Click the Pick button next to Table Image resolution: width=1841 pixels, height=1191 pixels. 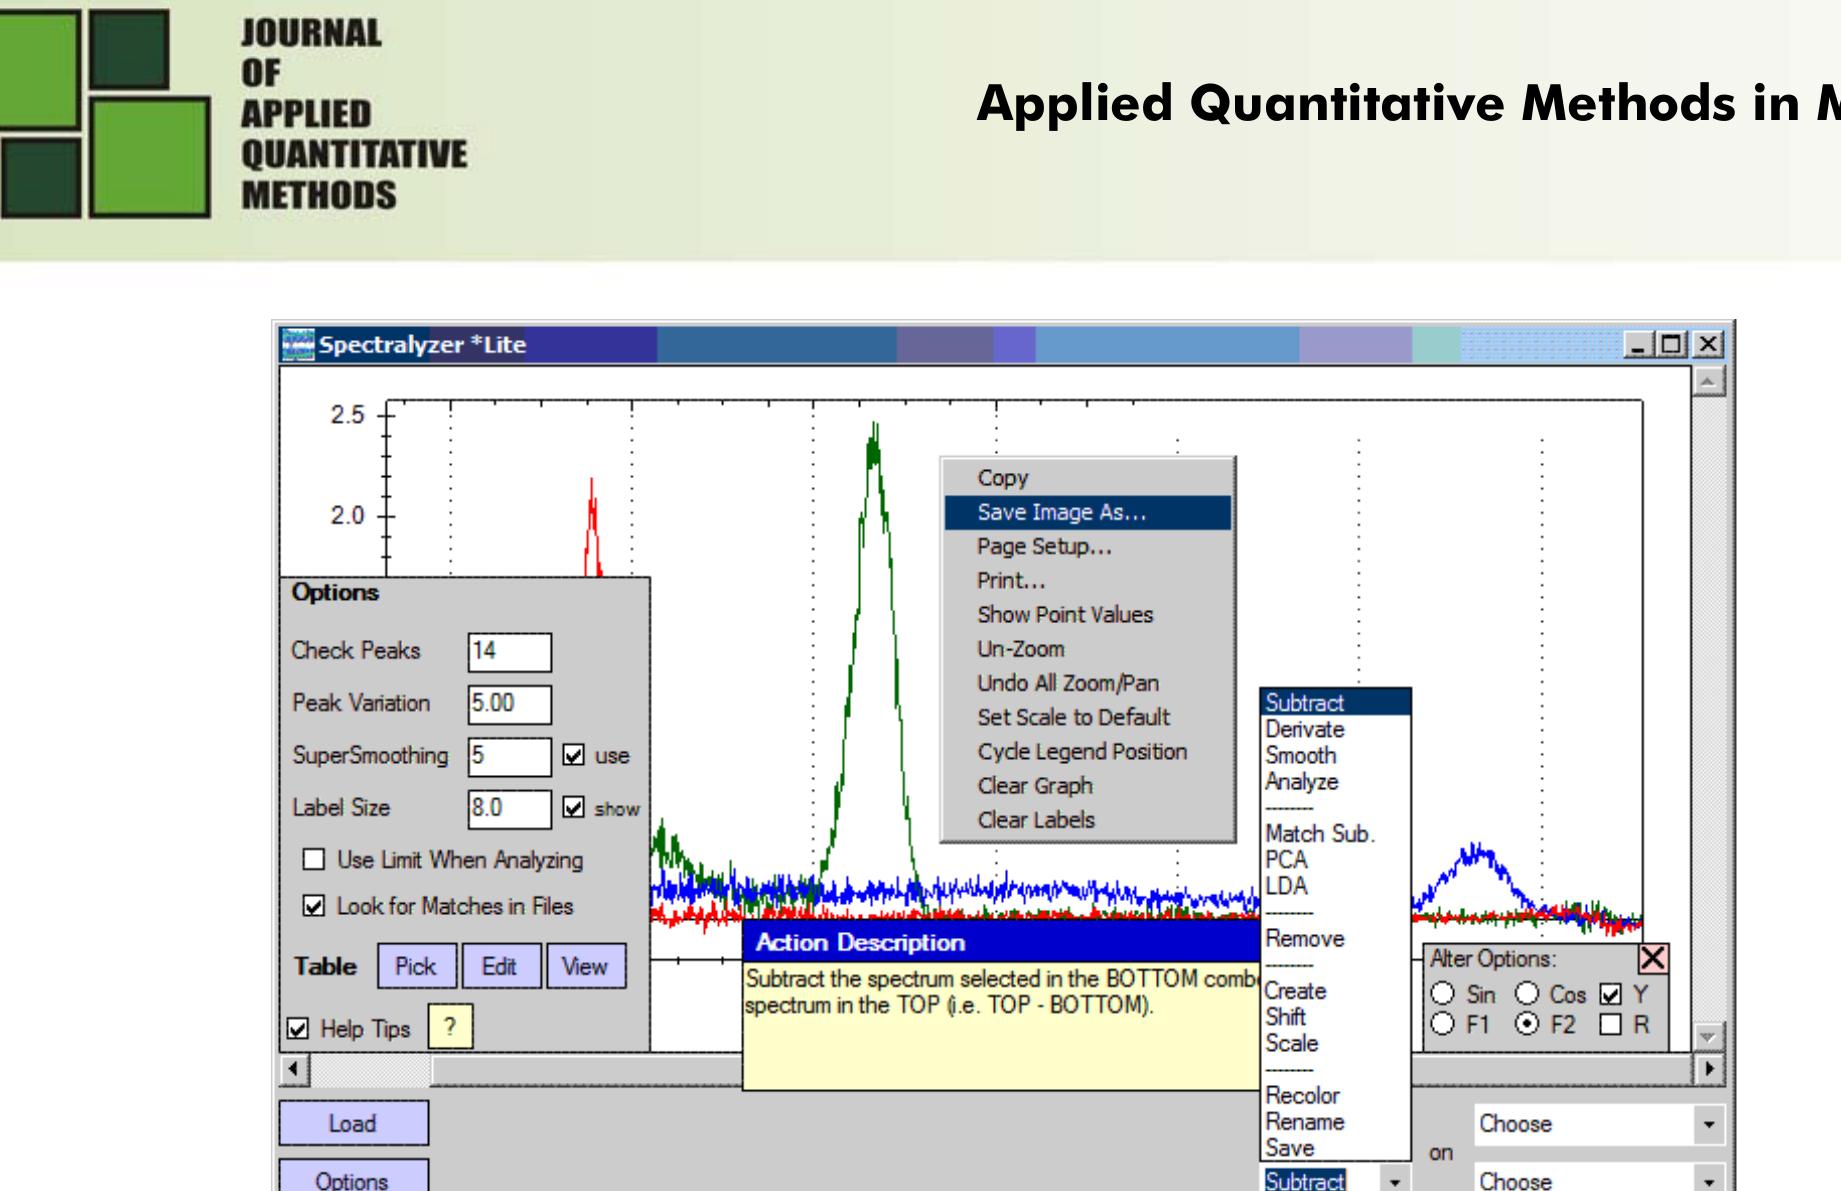click(417, 966)
